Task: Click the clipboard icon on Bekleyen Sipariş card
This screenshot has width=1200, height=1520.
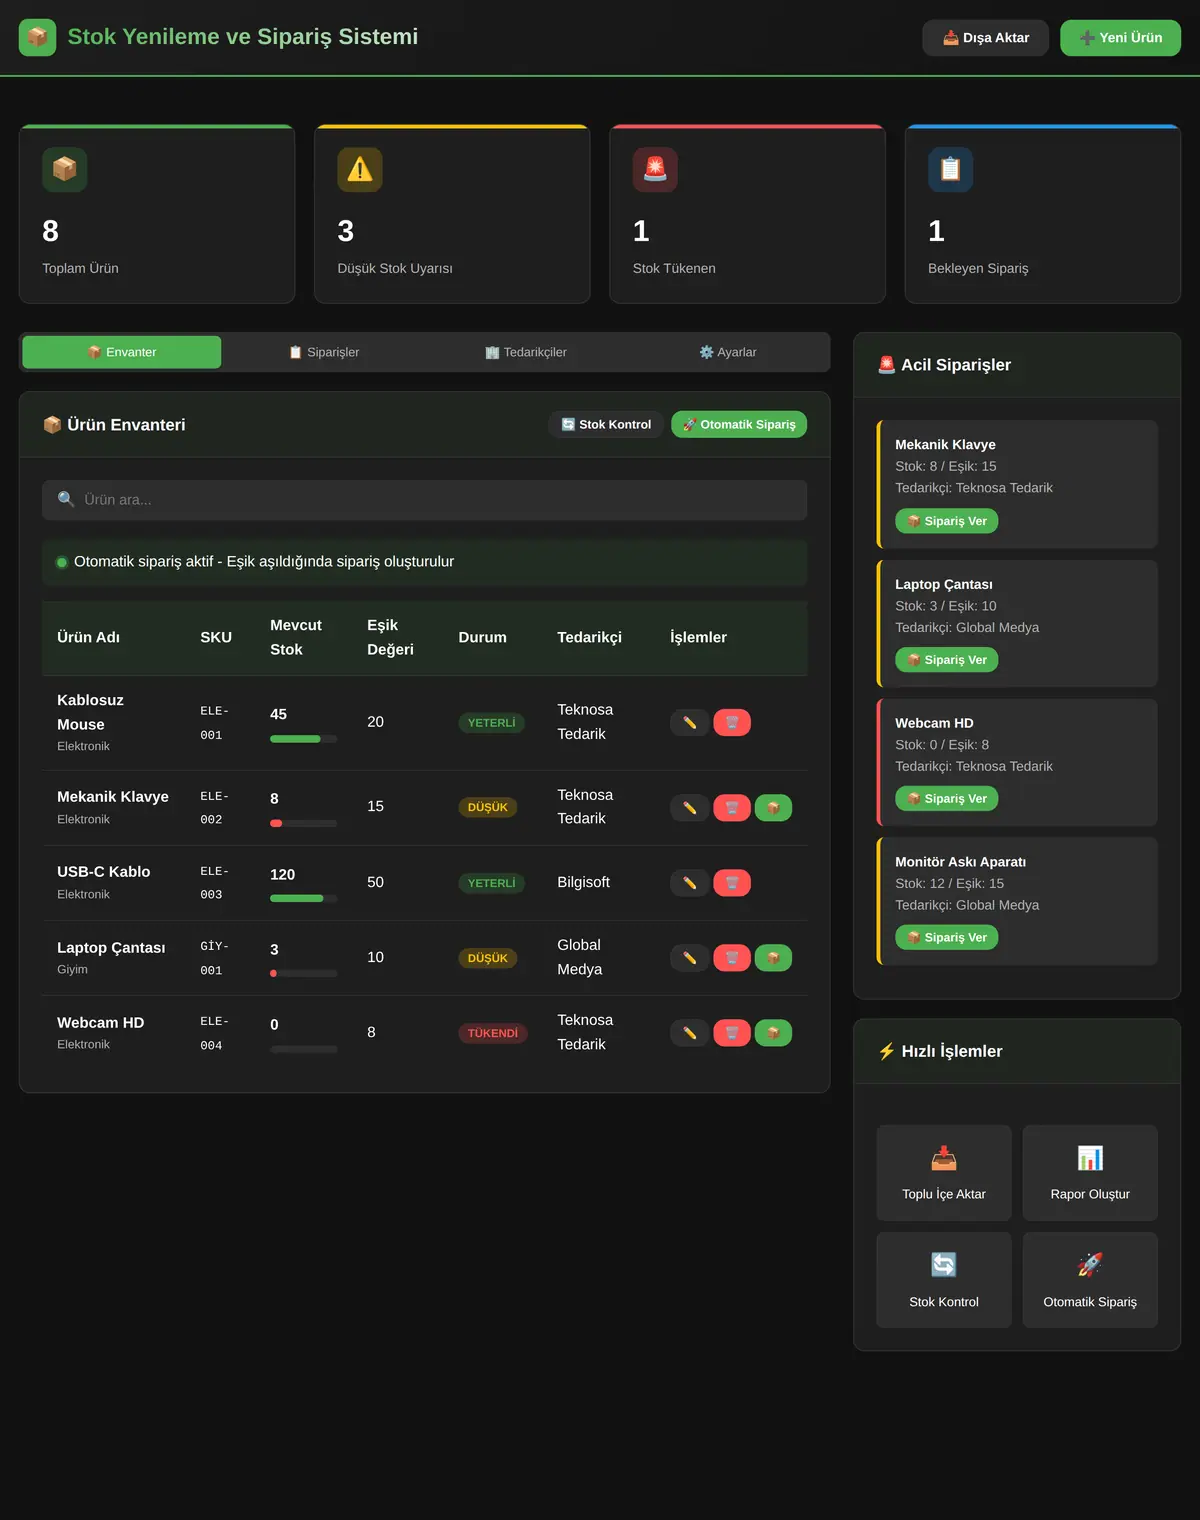Action: click(950, 169)
